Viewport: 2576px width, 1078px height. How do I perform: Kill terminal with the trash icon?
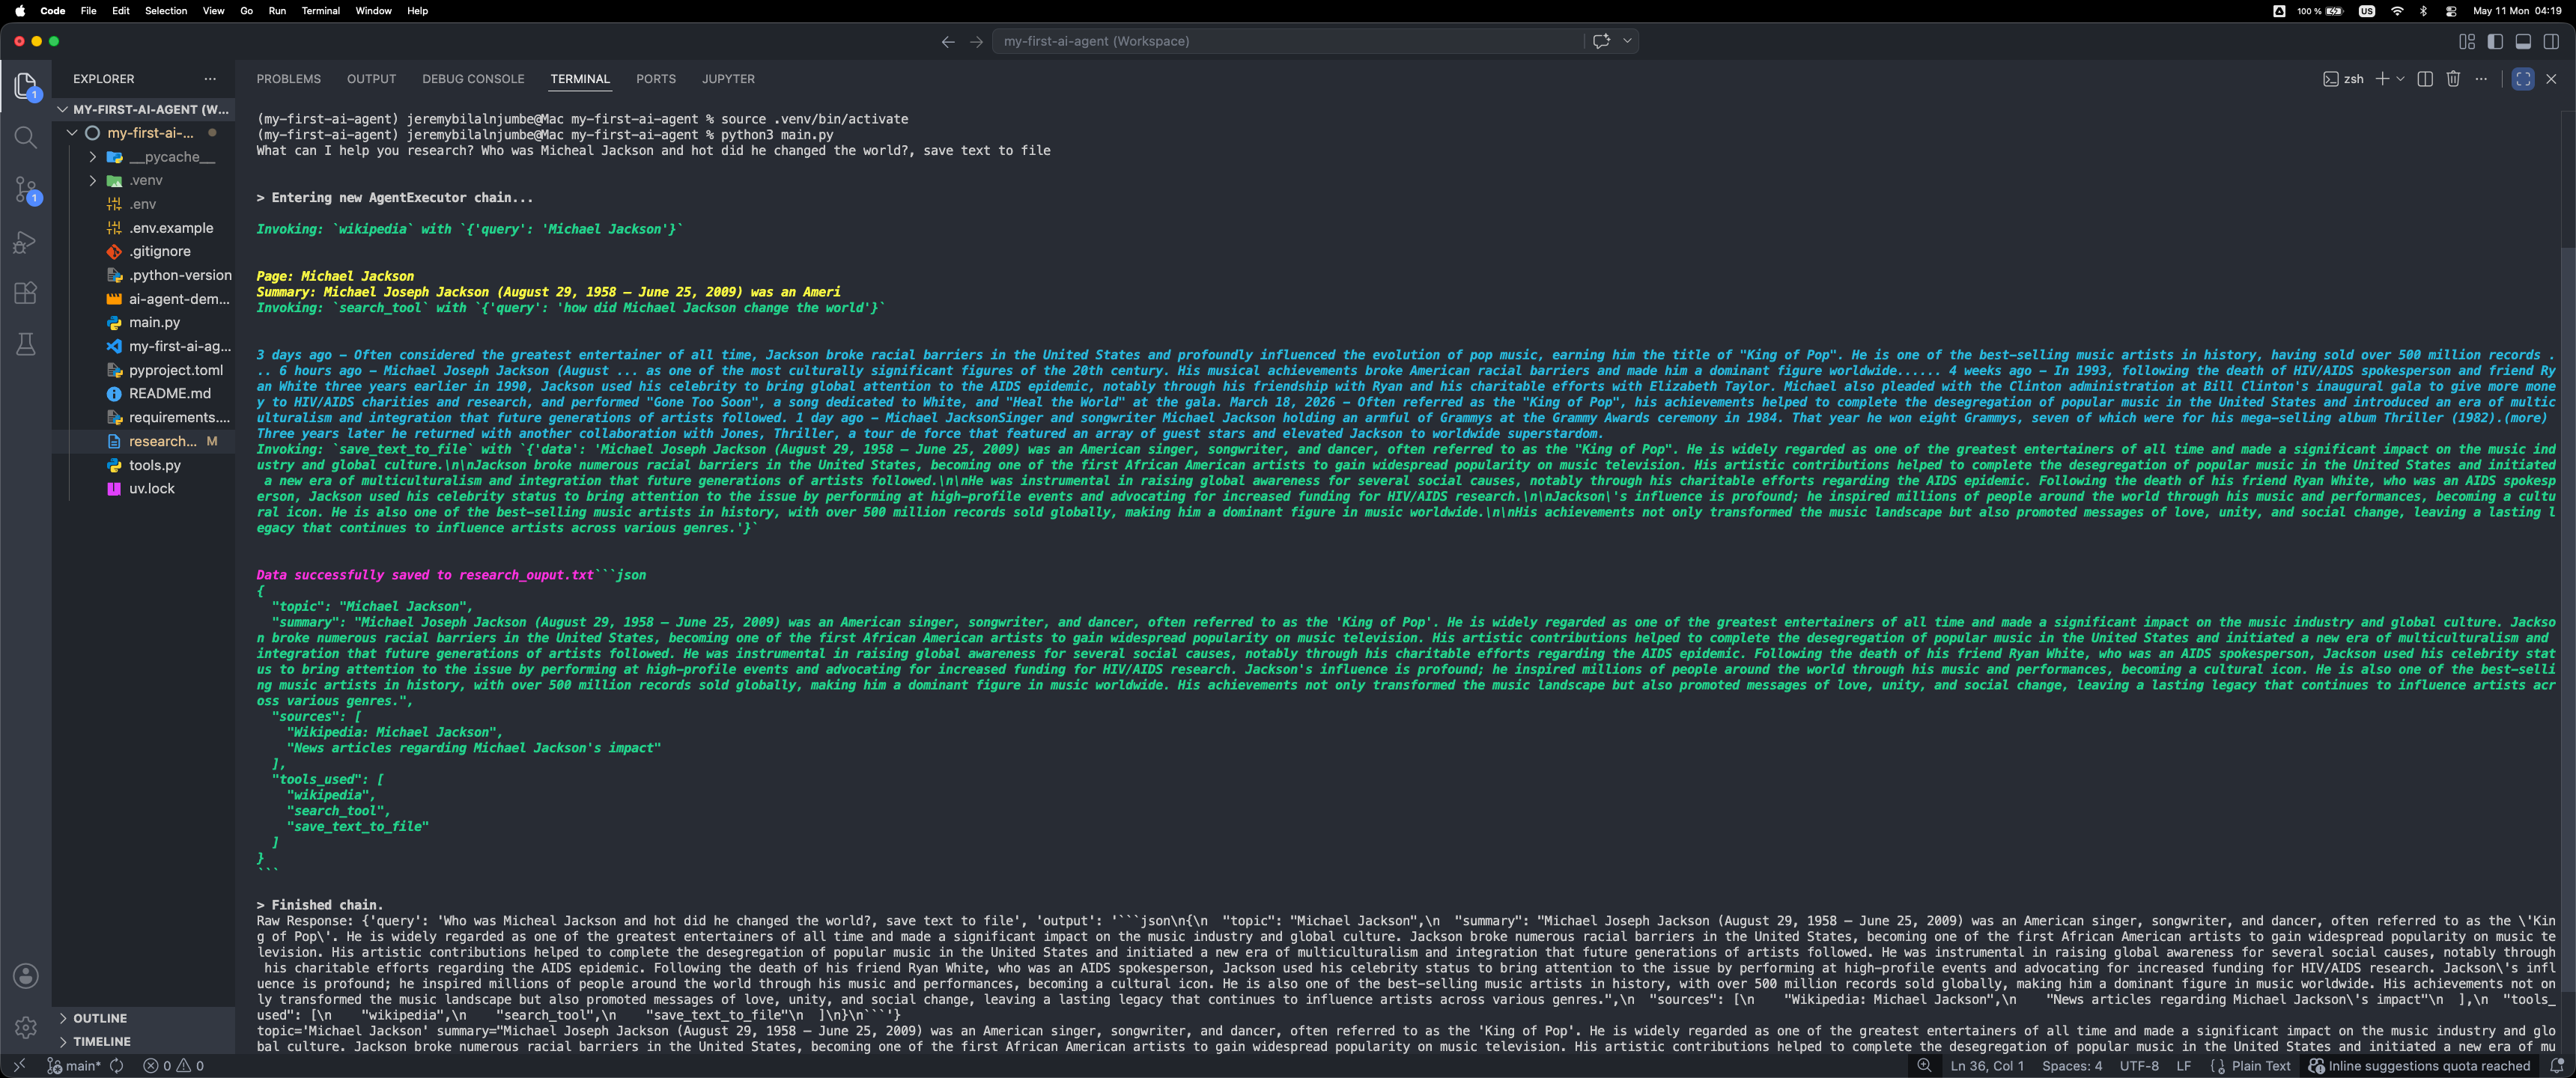point(2453,79)
